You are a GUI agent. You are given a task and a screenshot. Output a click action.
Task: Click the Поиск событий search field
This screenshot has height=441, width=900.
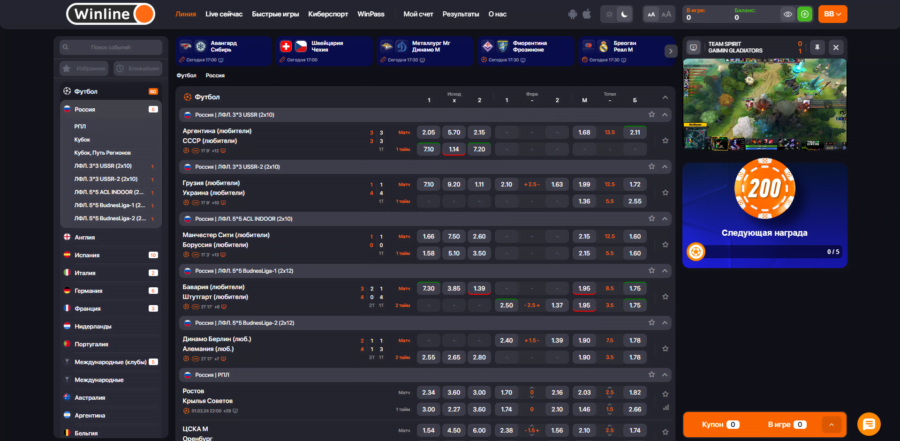click(110, 47)
